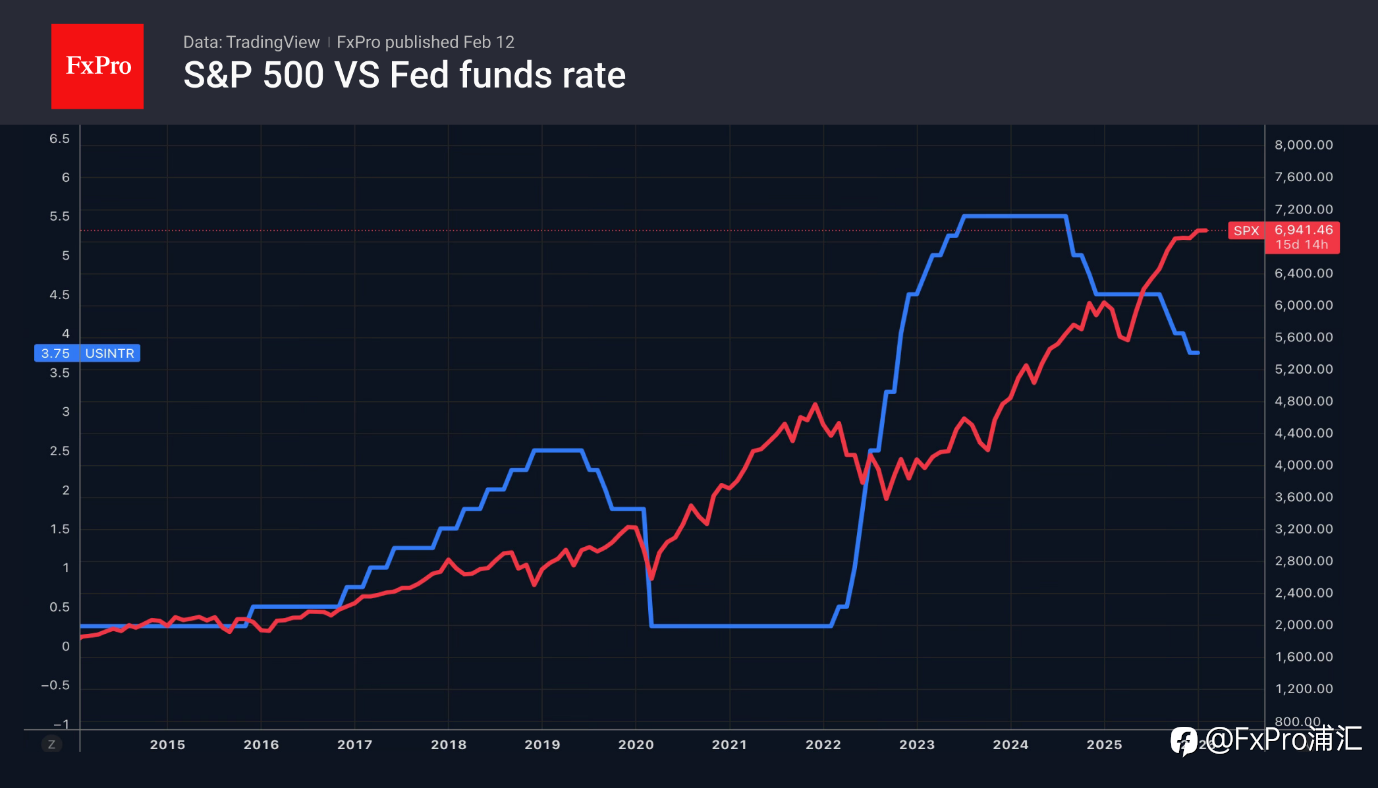Click the −1 left rate scale label
1378x788 pixels.
(x=61, y=724)
